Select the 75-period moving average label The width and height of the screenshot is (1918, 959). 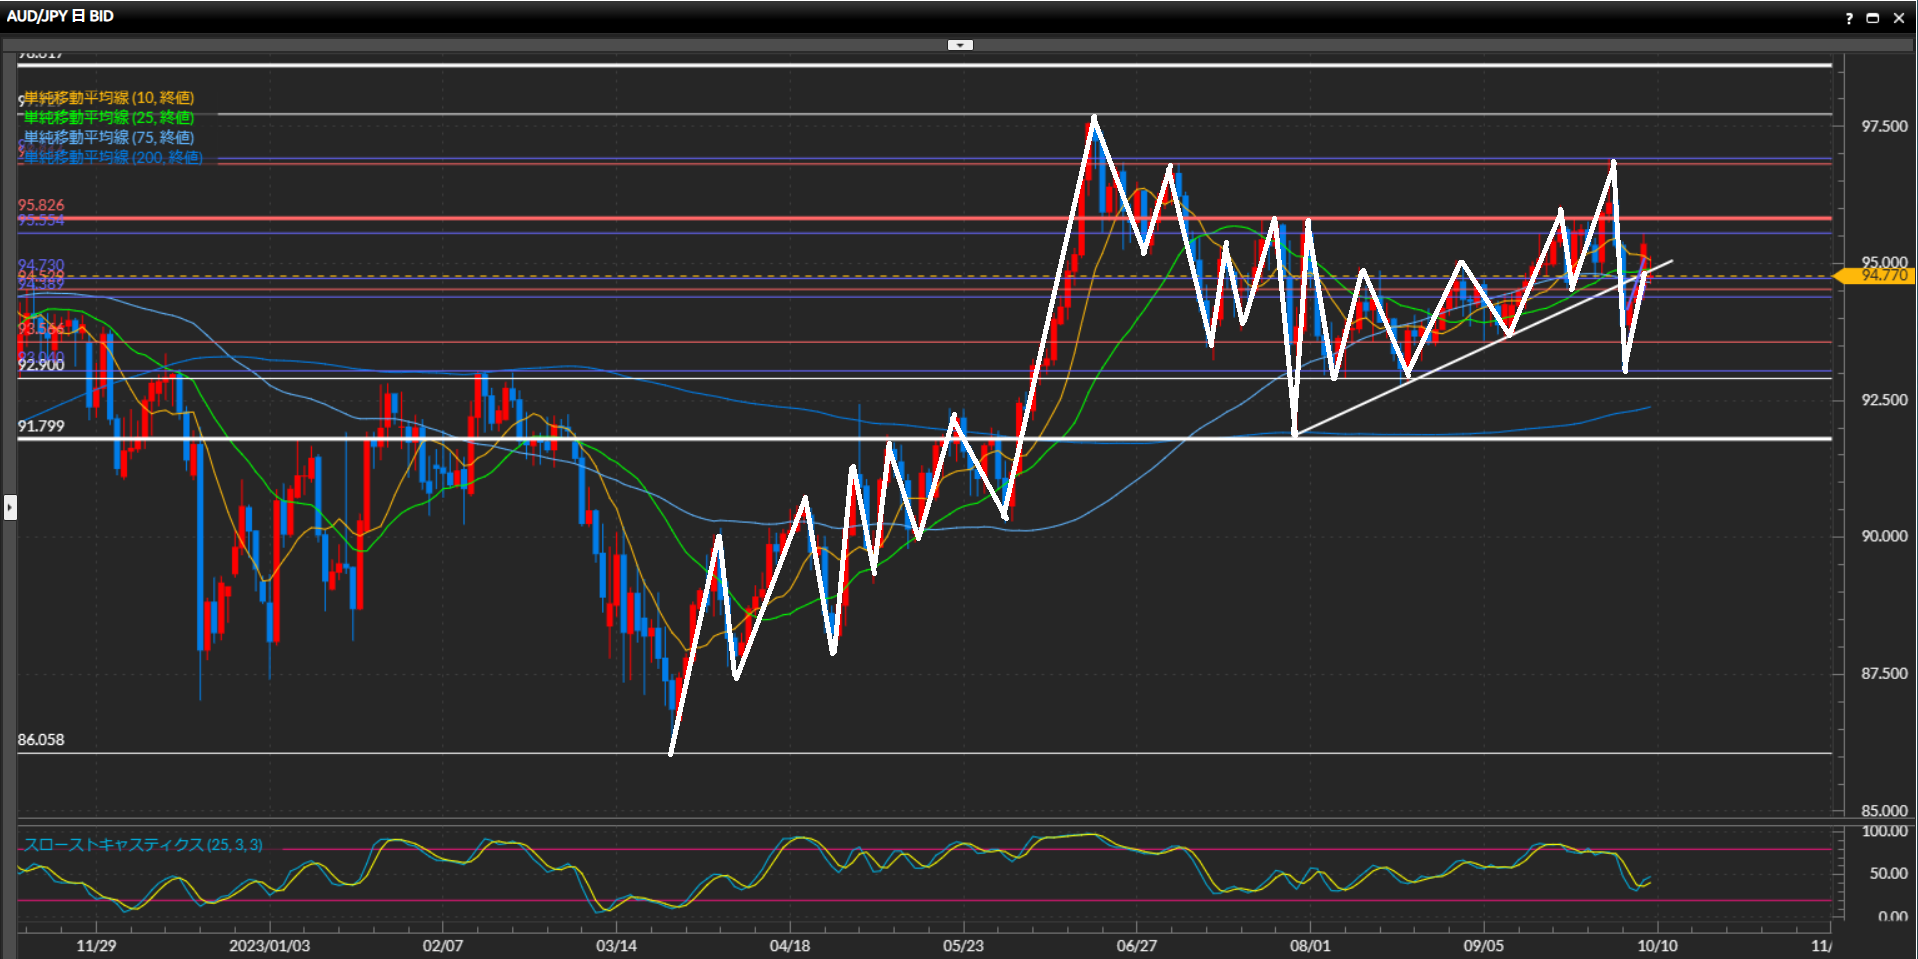(x=109, y=138)
